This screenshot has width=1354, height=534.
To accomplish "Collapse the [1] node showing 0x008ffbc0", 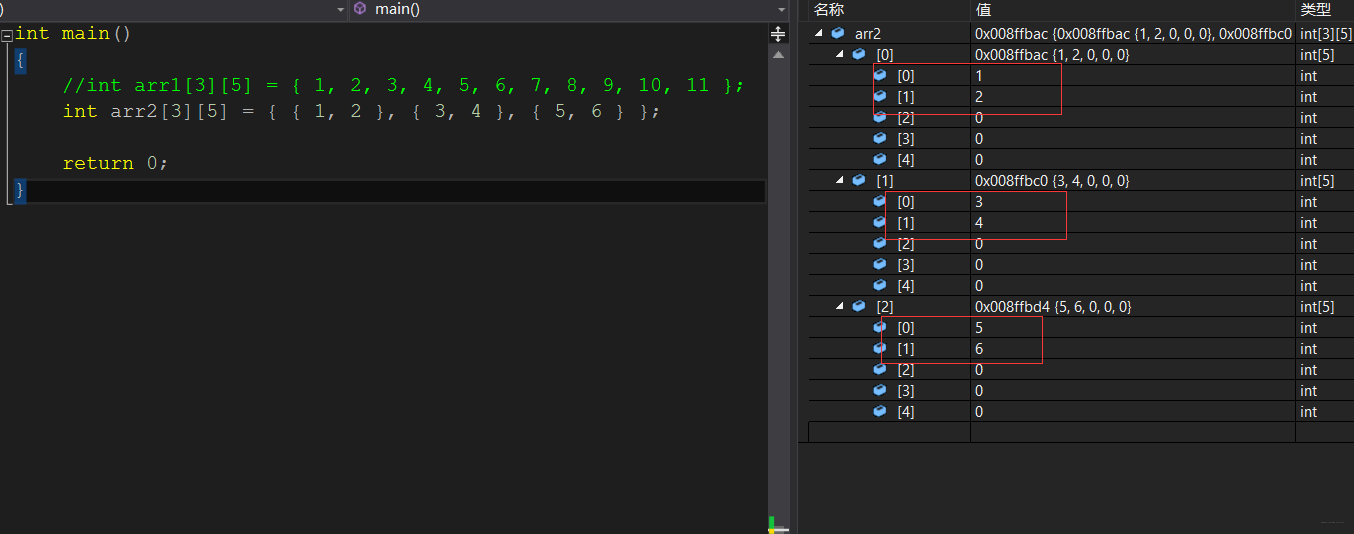I will point(840,180).
